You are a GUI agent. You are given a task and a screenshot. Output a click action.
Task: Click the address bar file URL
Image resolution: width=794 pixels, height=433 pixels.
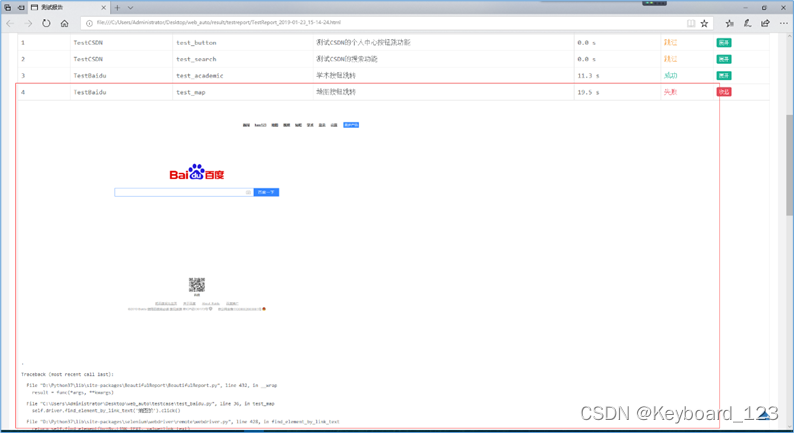coord(219,23)
